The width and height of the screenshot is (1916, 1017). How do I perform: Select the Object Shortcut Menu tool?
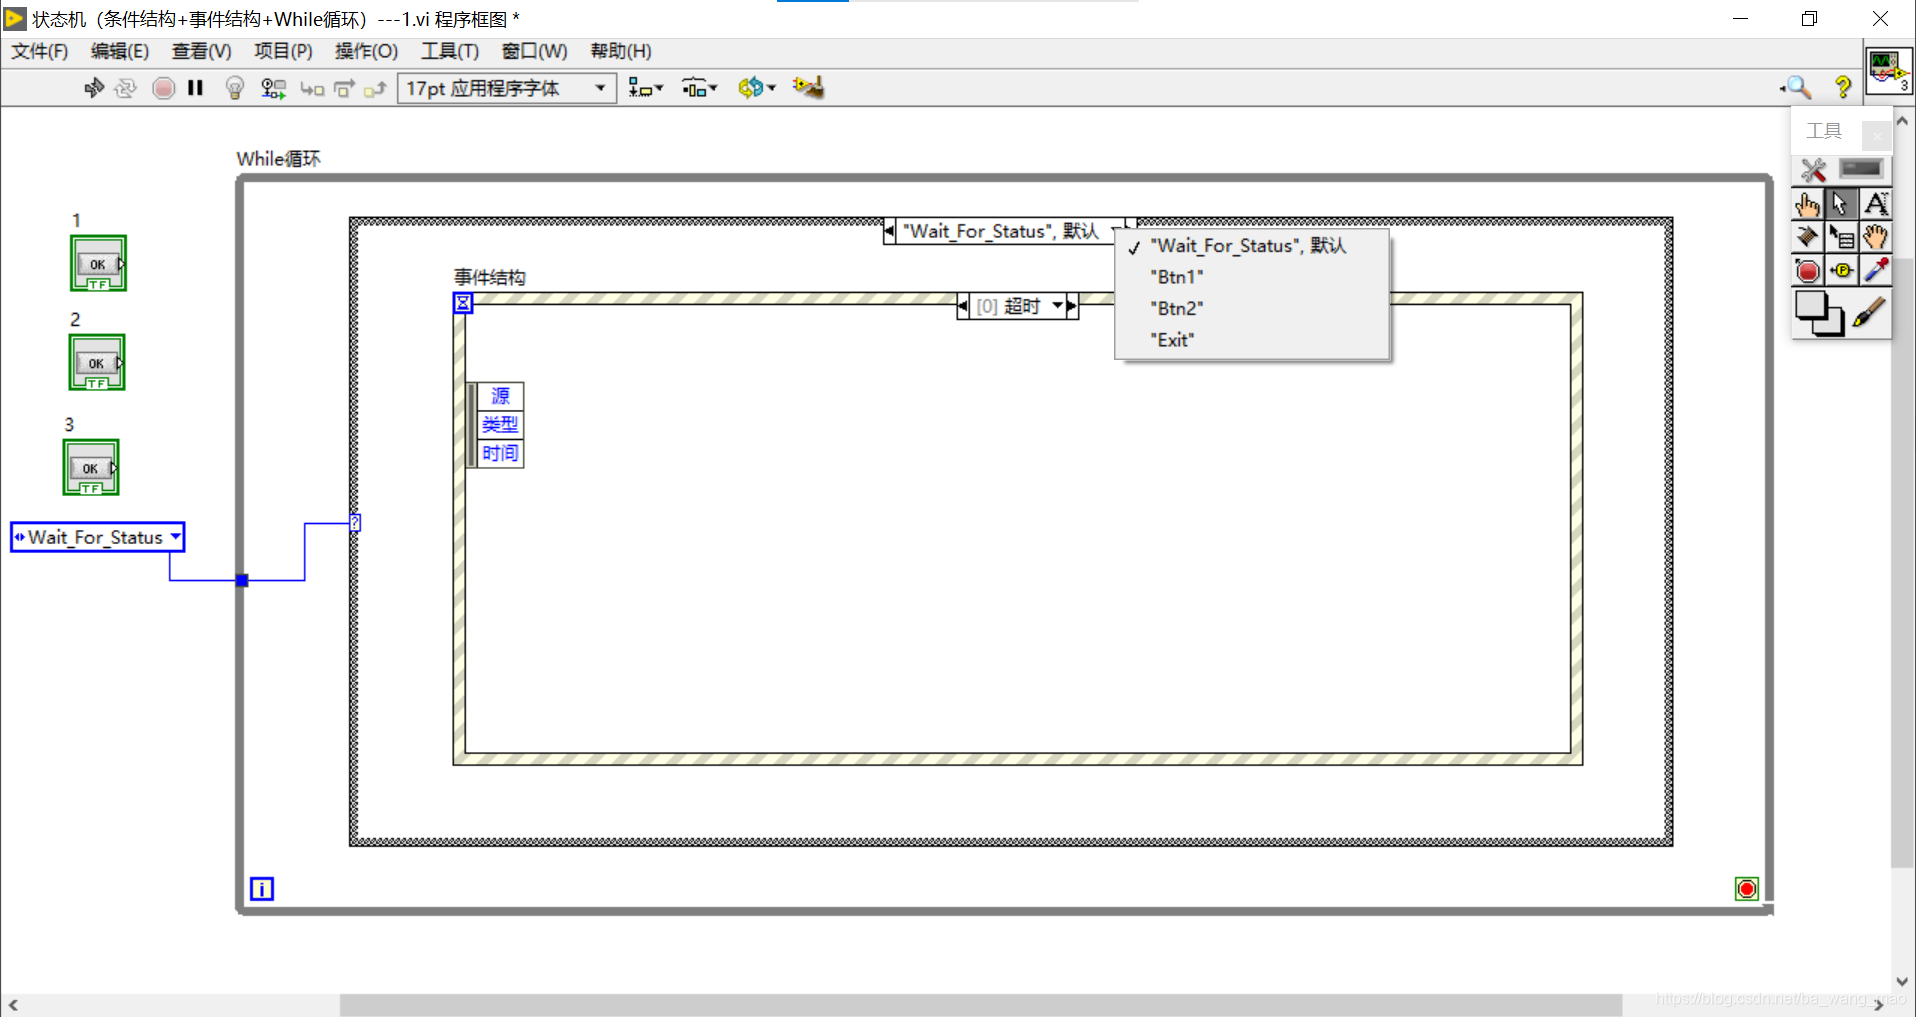pyautogui.click(x=1841, y=237)
